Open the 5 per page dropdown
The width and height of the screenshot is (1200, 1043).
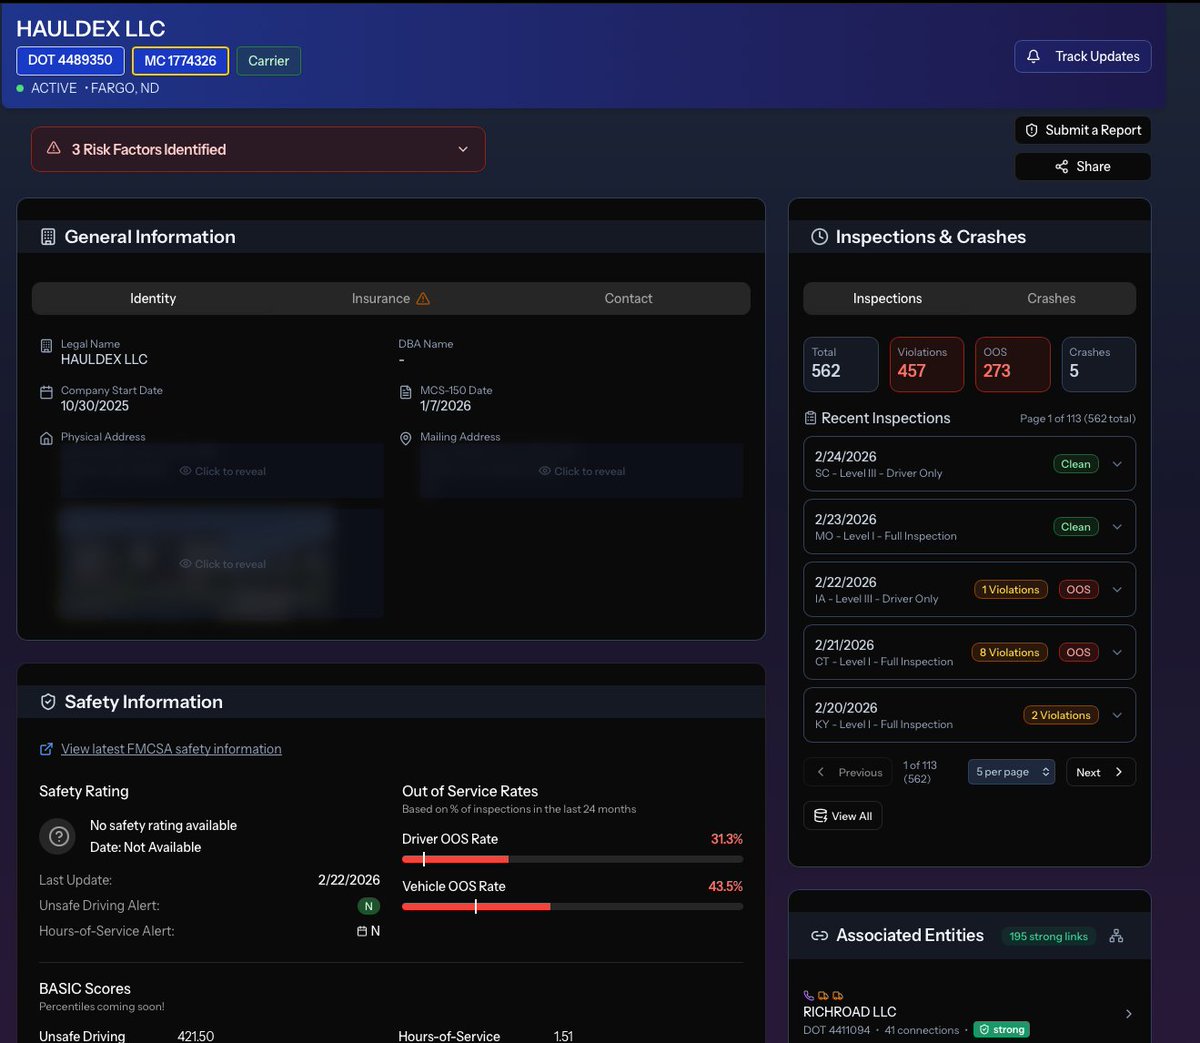tap(1011, 772)
